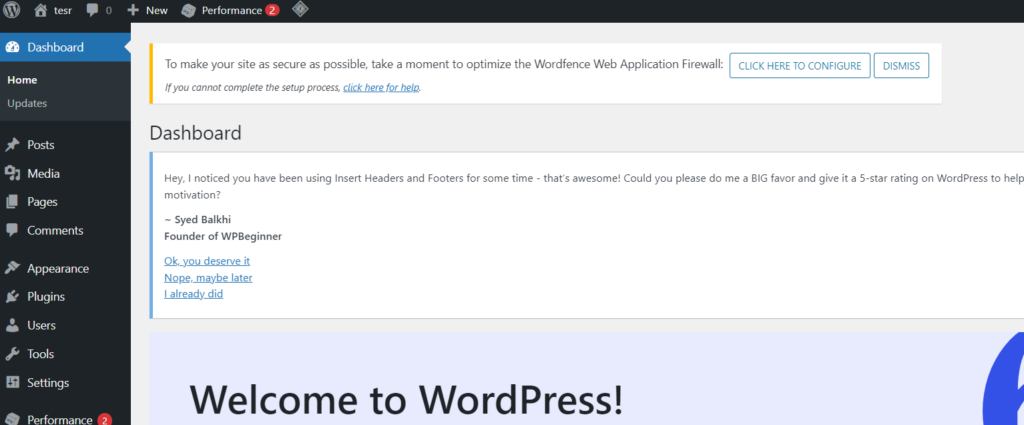Click the diamond-shaped icon in admin bar

click(x=300, y=10)
